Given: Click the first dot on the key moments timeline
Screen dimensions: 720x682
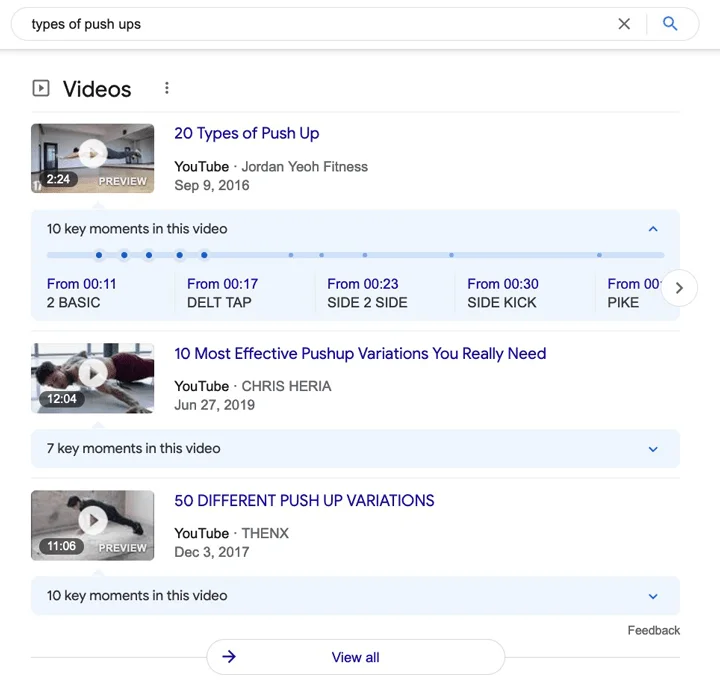Looking at the screenshot, I should pyautogui.click(x=99, y=255).
